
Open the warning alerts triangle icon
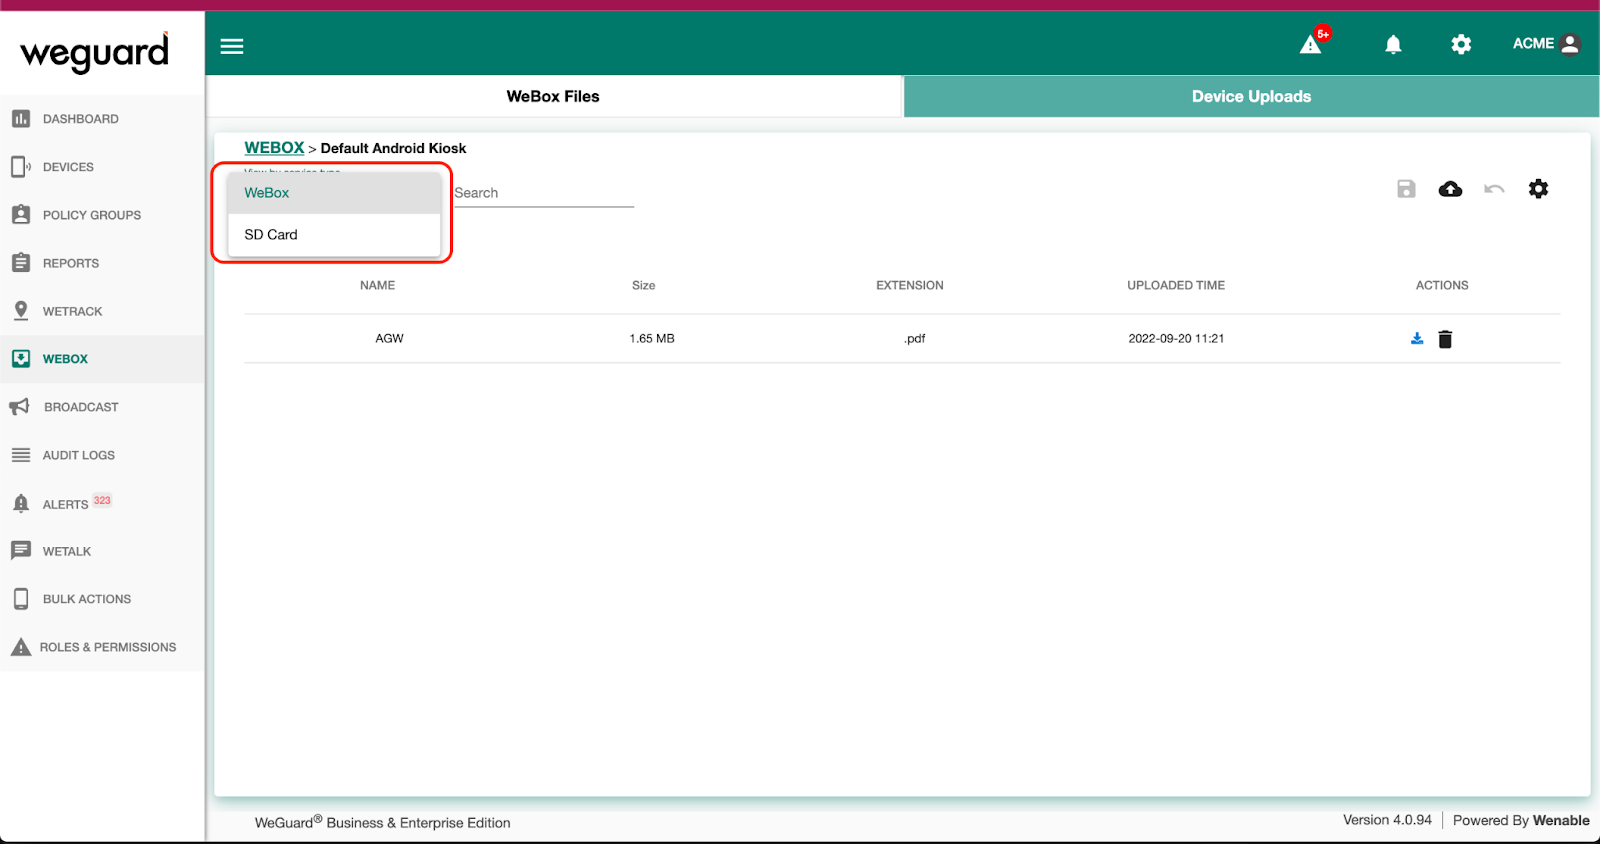[x=1311, y=44]
